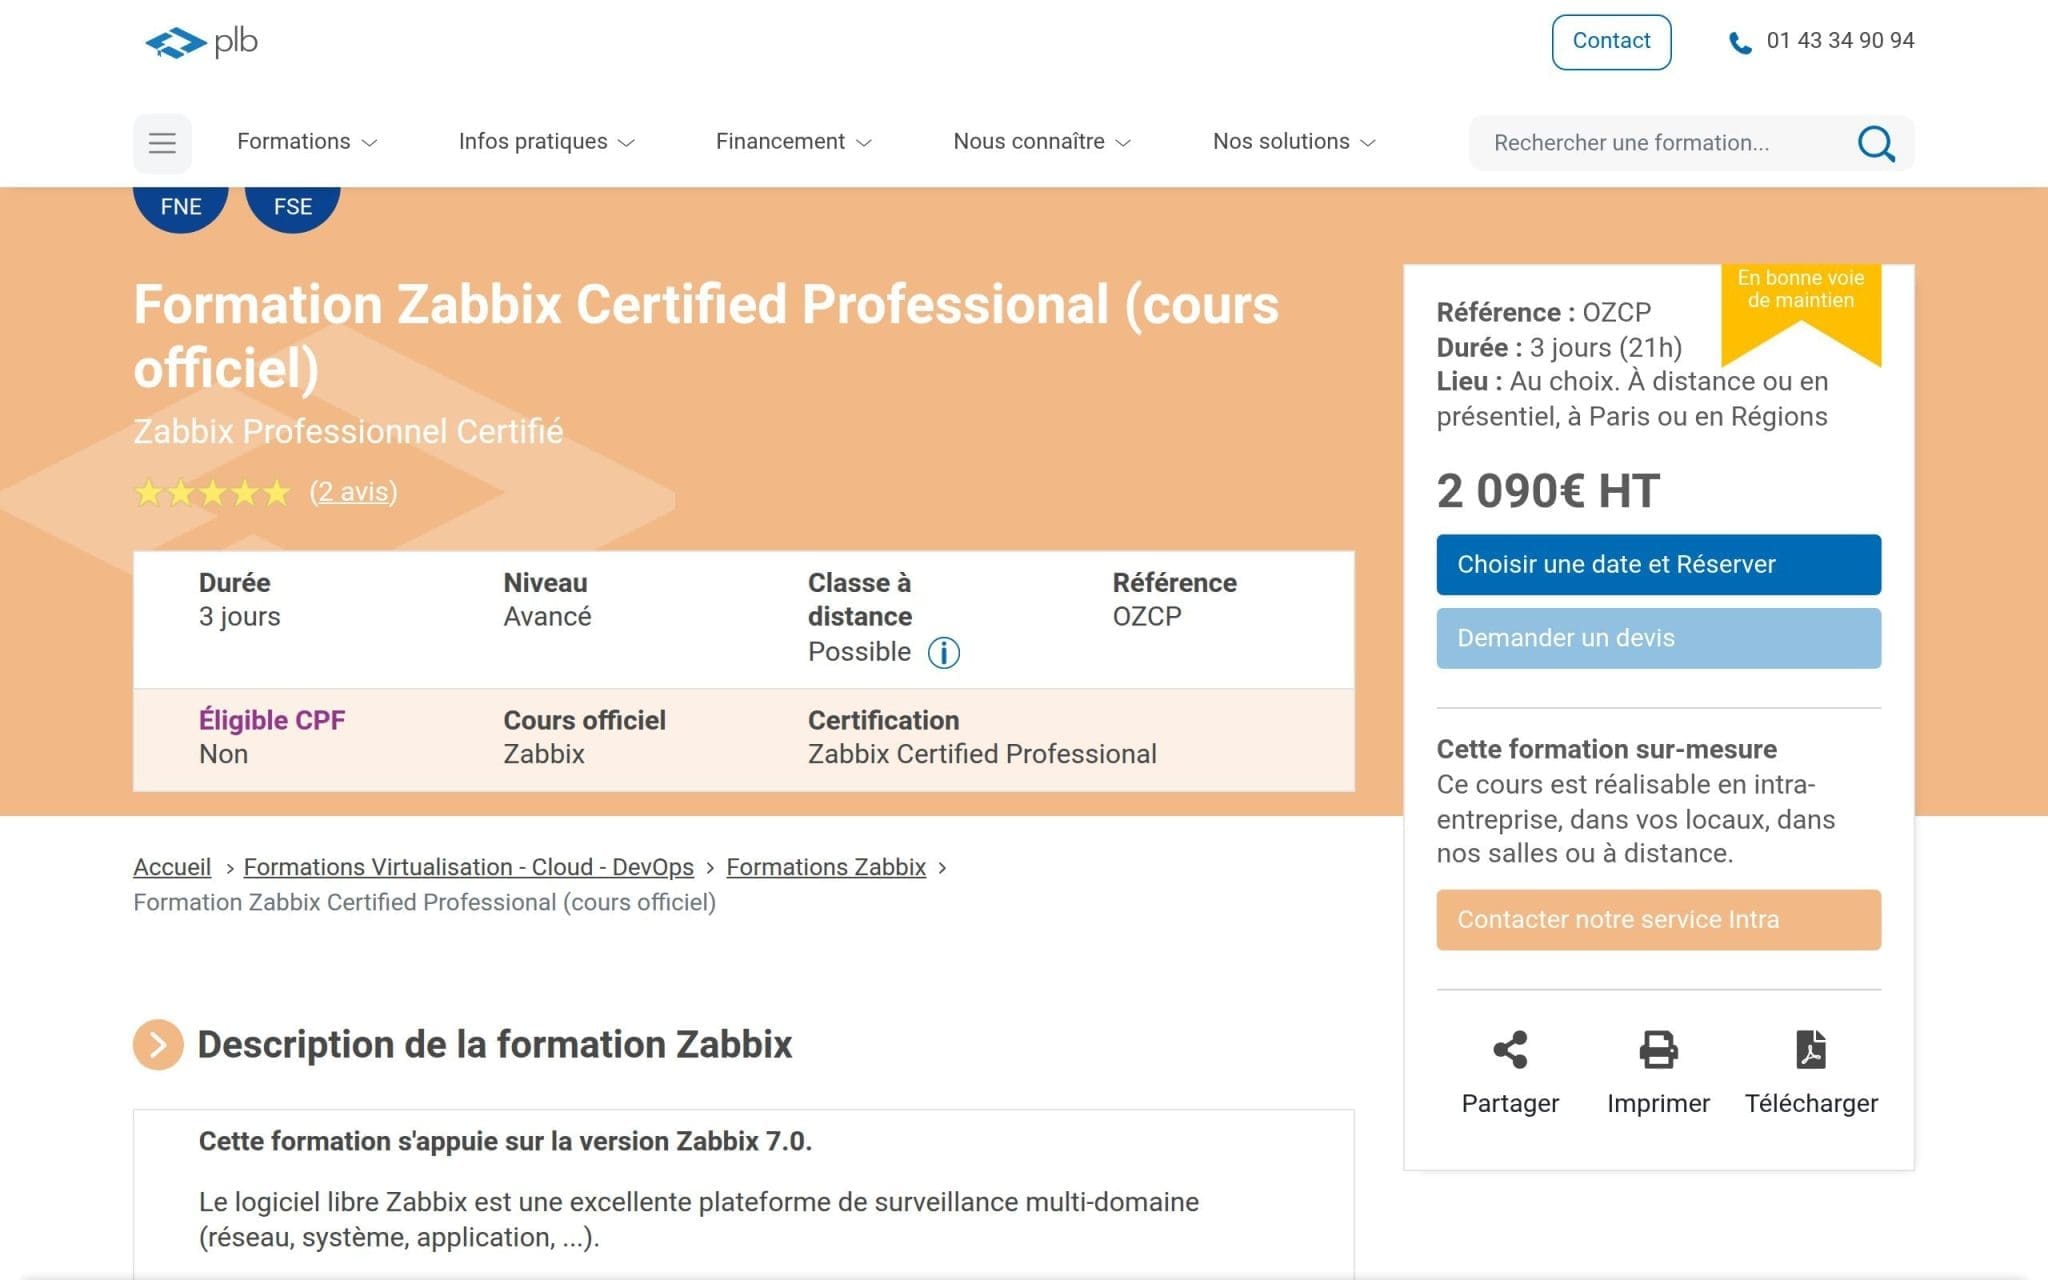
Task: Click the search magnifier icon
Action: [x=1876, y=143]
